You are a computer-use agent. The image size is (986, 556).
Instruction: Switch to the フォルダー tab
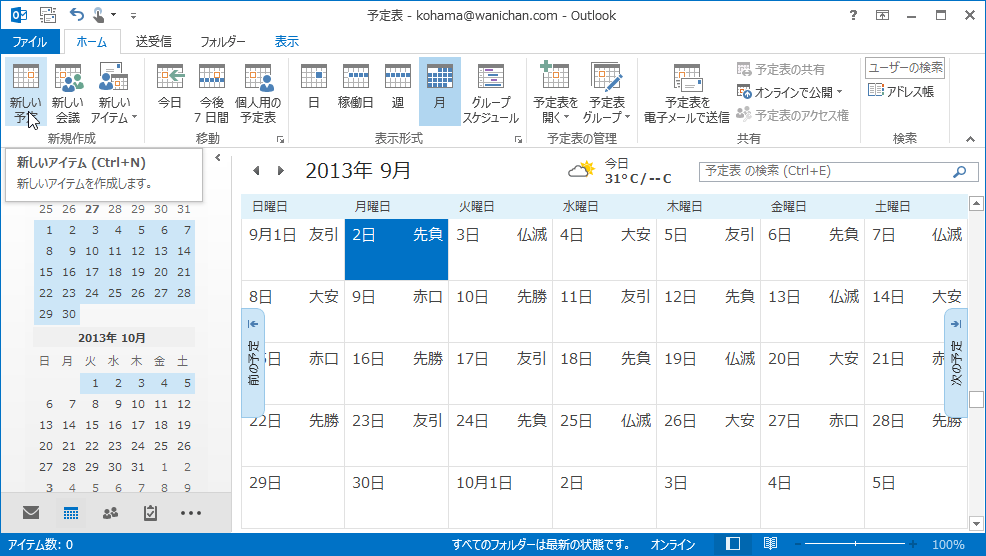click(x=223, y=42)
